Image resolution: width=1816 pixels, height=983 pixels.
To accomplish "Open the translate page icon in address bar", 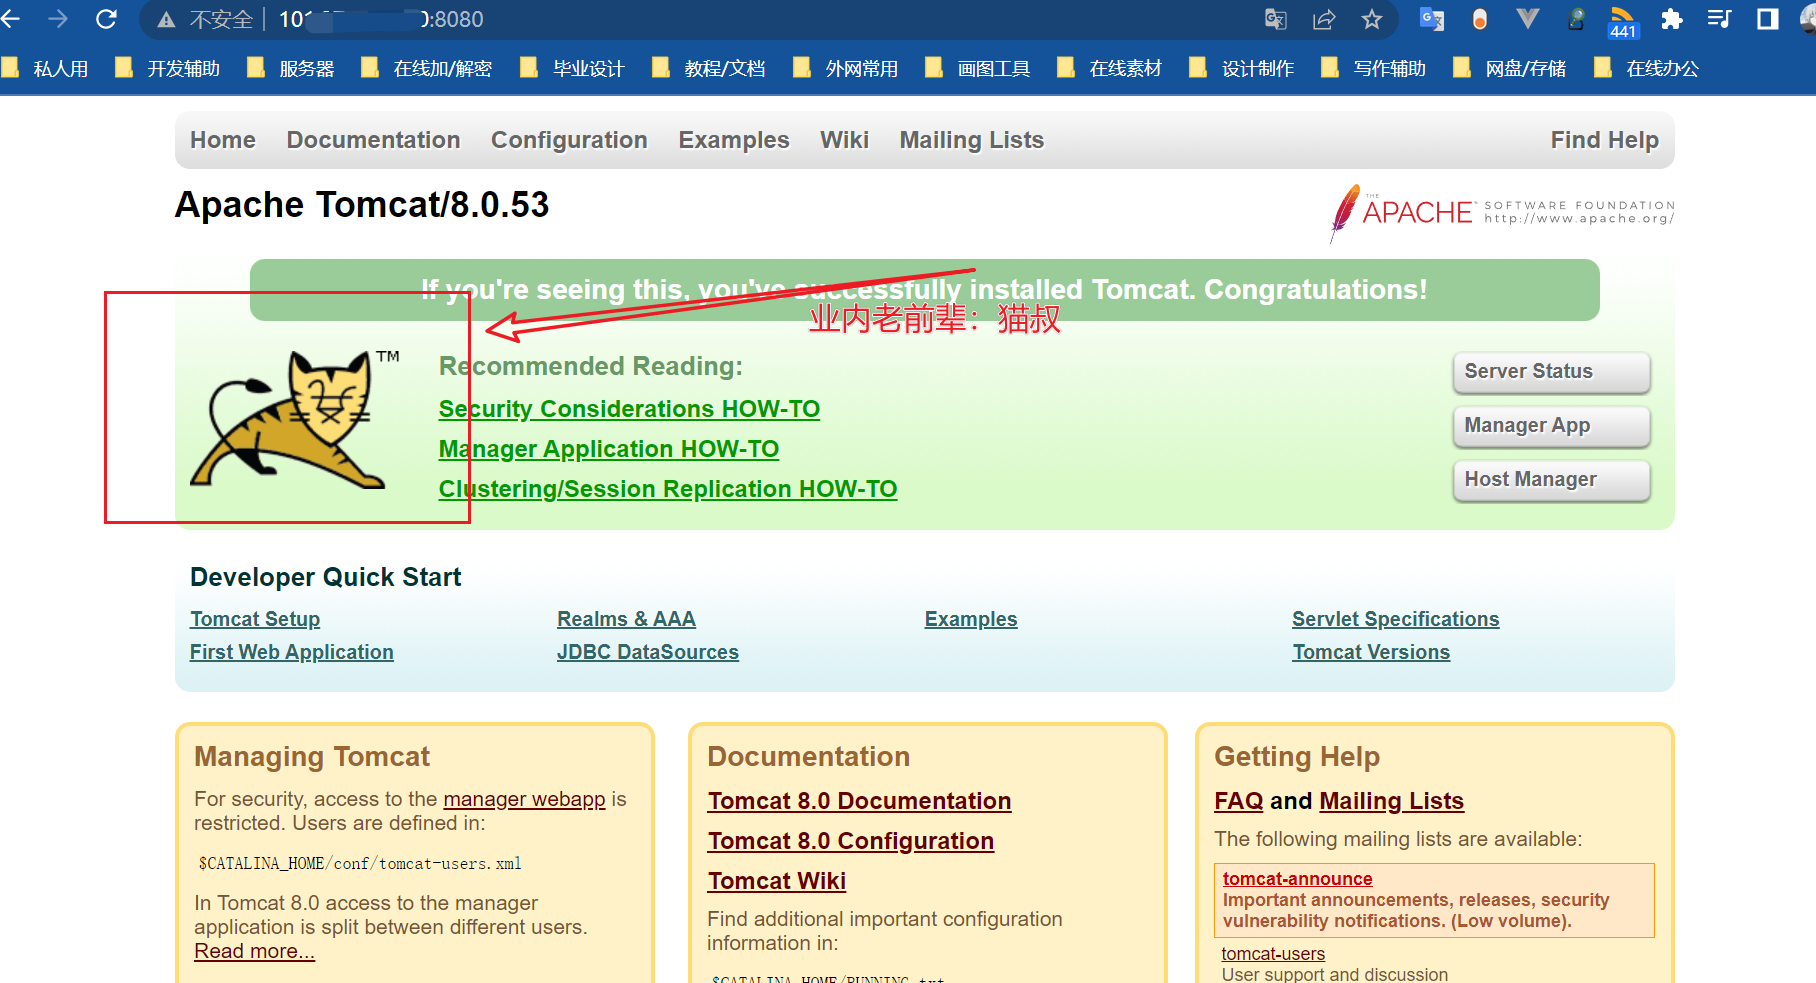I will pyautogui.click(x=1276, y=19).
